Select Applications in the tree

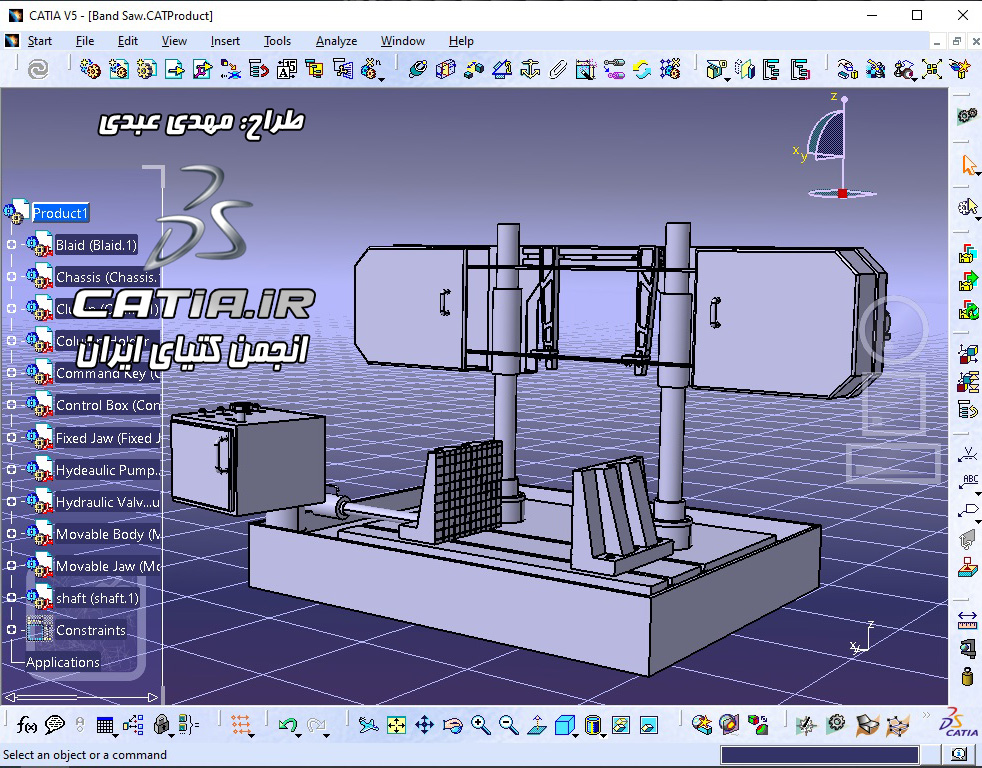click(63, 662)
